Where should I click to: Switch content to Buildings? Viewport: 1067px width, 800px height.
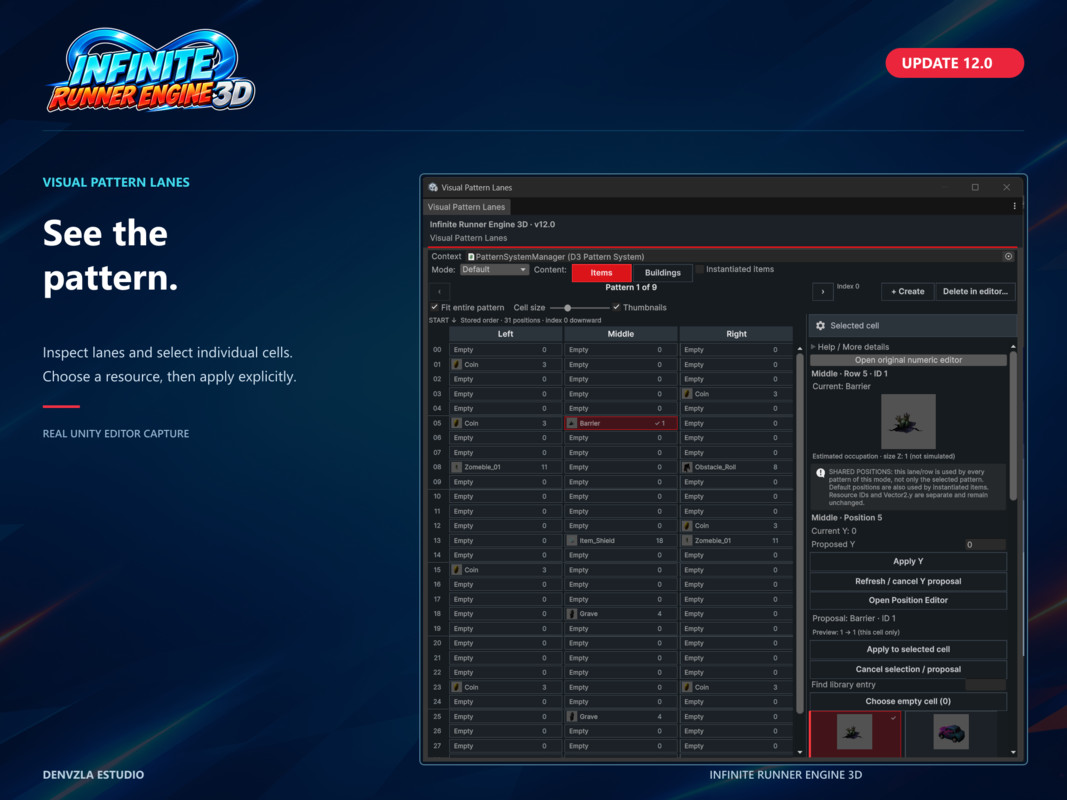[662, 273]
